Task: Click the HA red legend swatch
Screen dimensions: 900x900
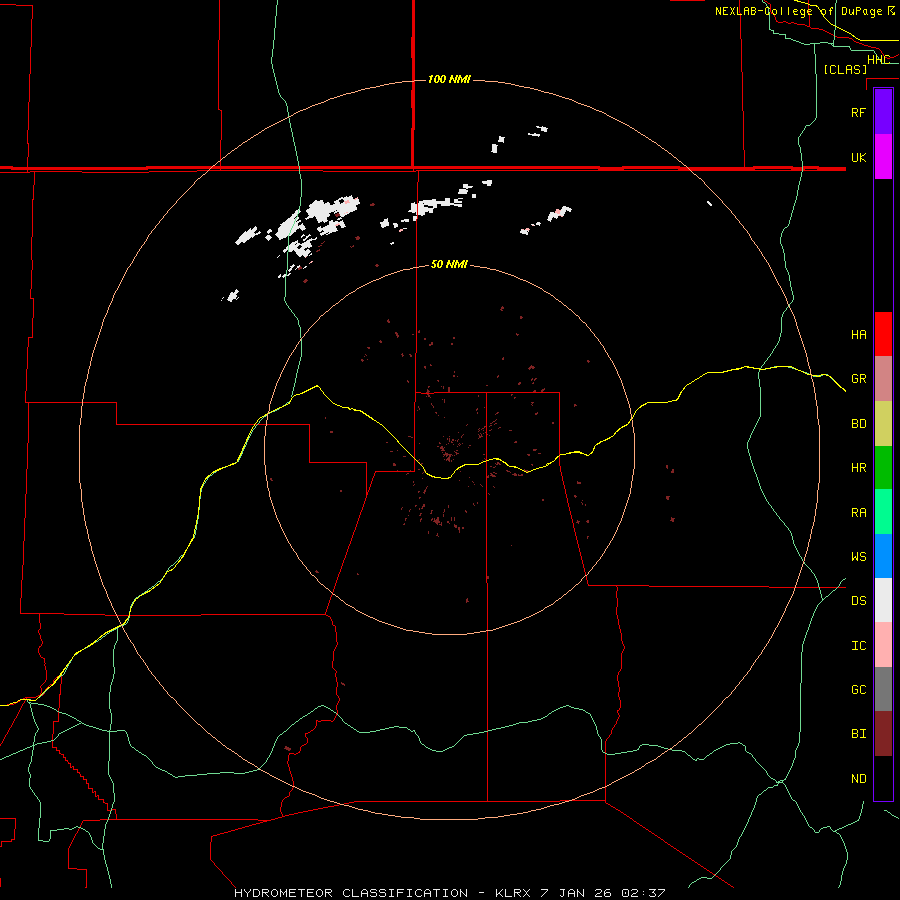Action: coord(883,334)
